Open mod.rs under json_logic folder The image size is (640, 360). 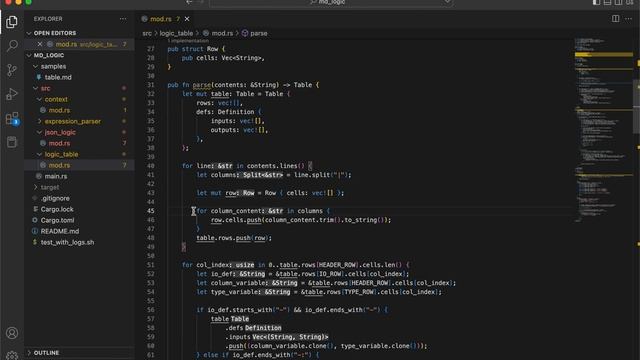(59, 143)
